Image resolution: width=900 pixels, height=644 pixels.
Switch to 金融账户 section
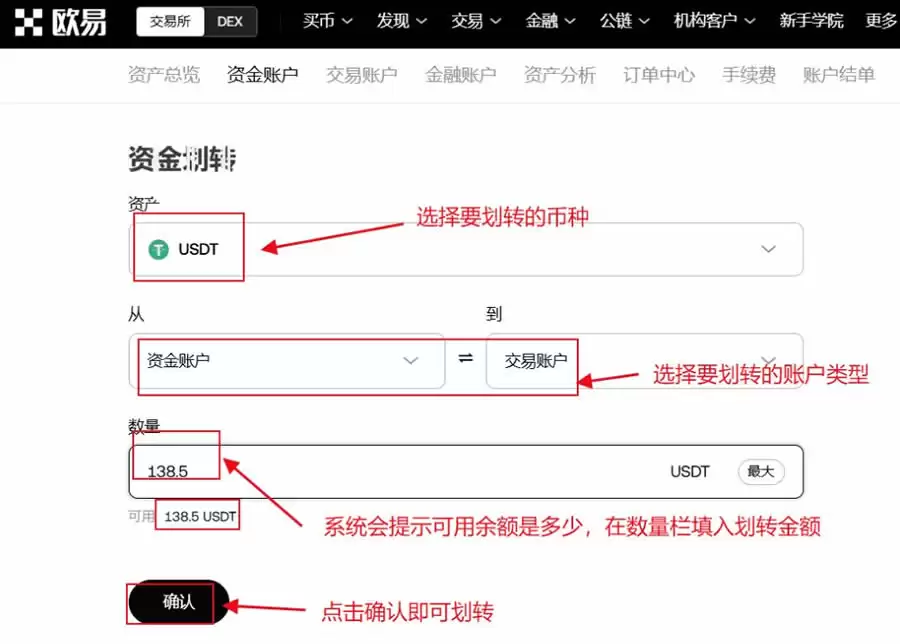(460, 74)
